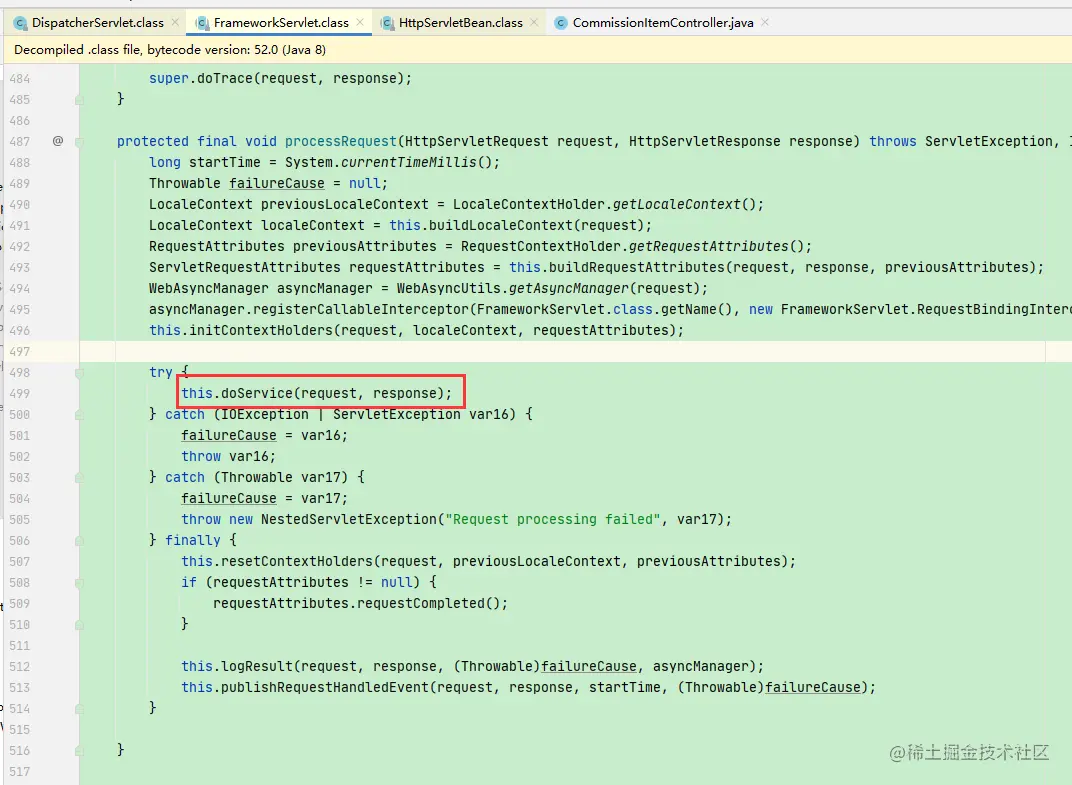Collapse the if block at line 508

(x=79, y=583)
